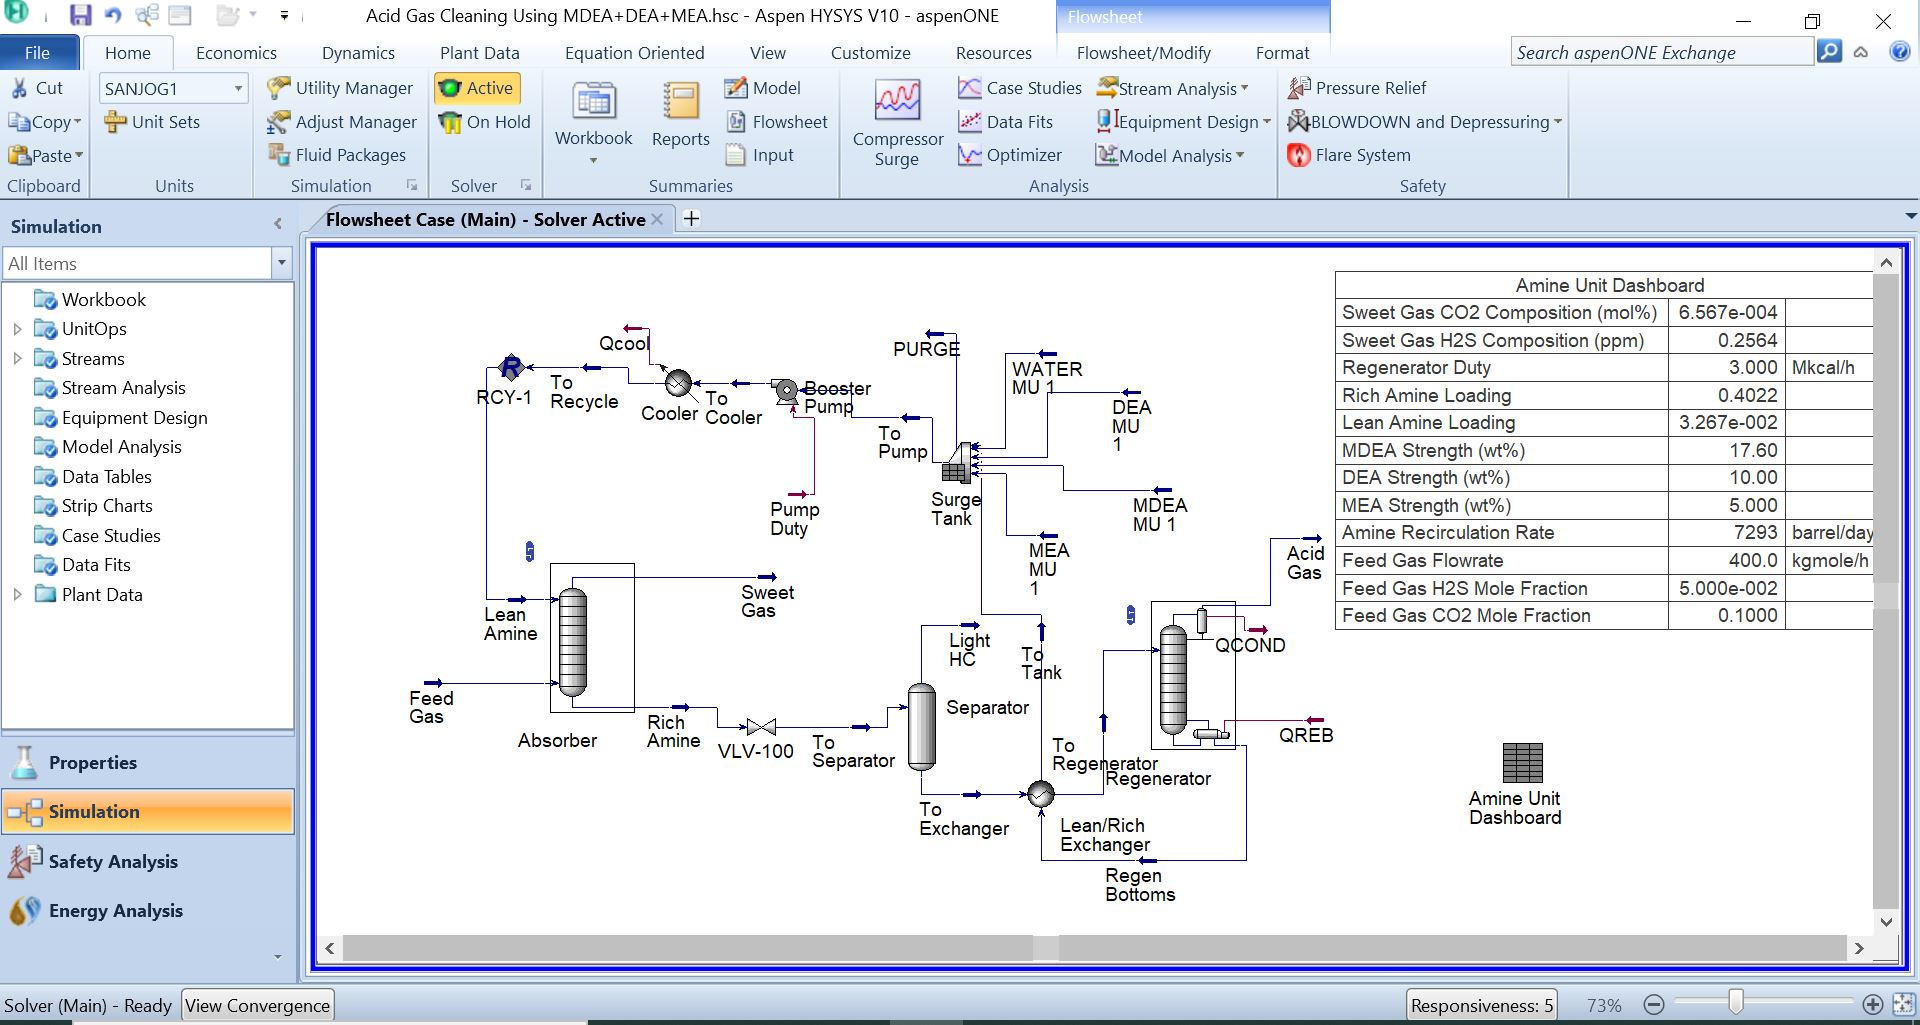
Task: Launch Compressor Surge analysis
Action: tap(897, 122)
